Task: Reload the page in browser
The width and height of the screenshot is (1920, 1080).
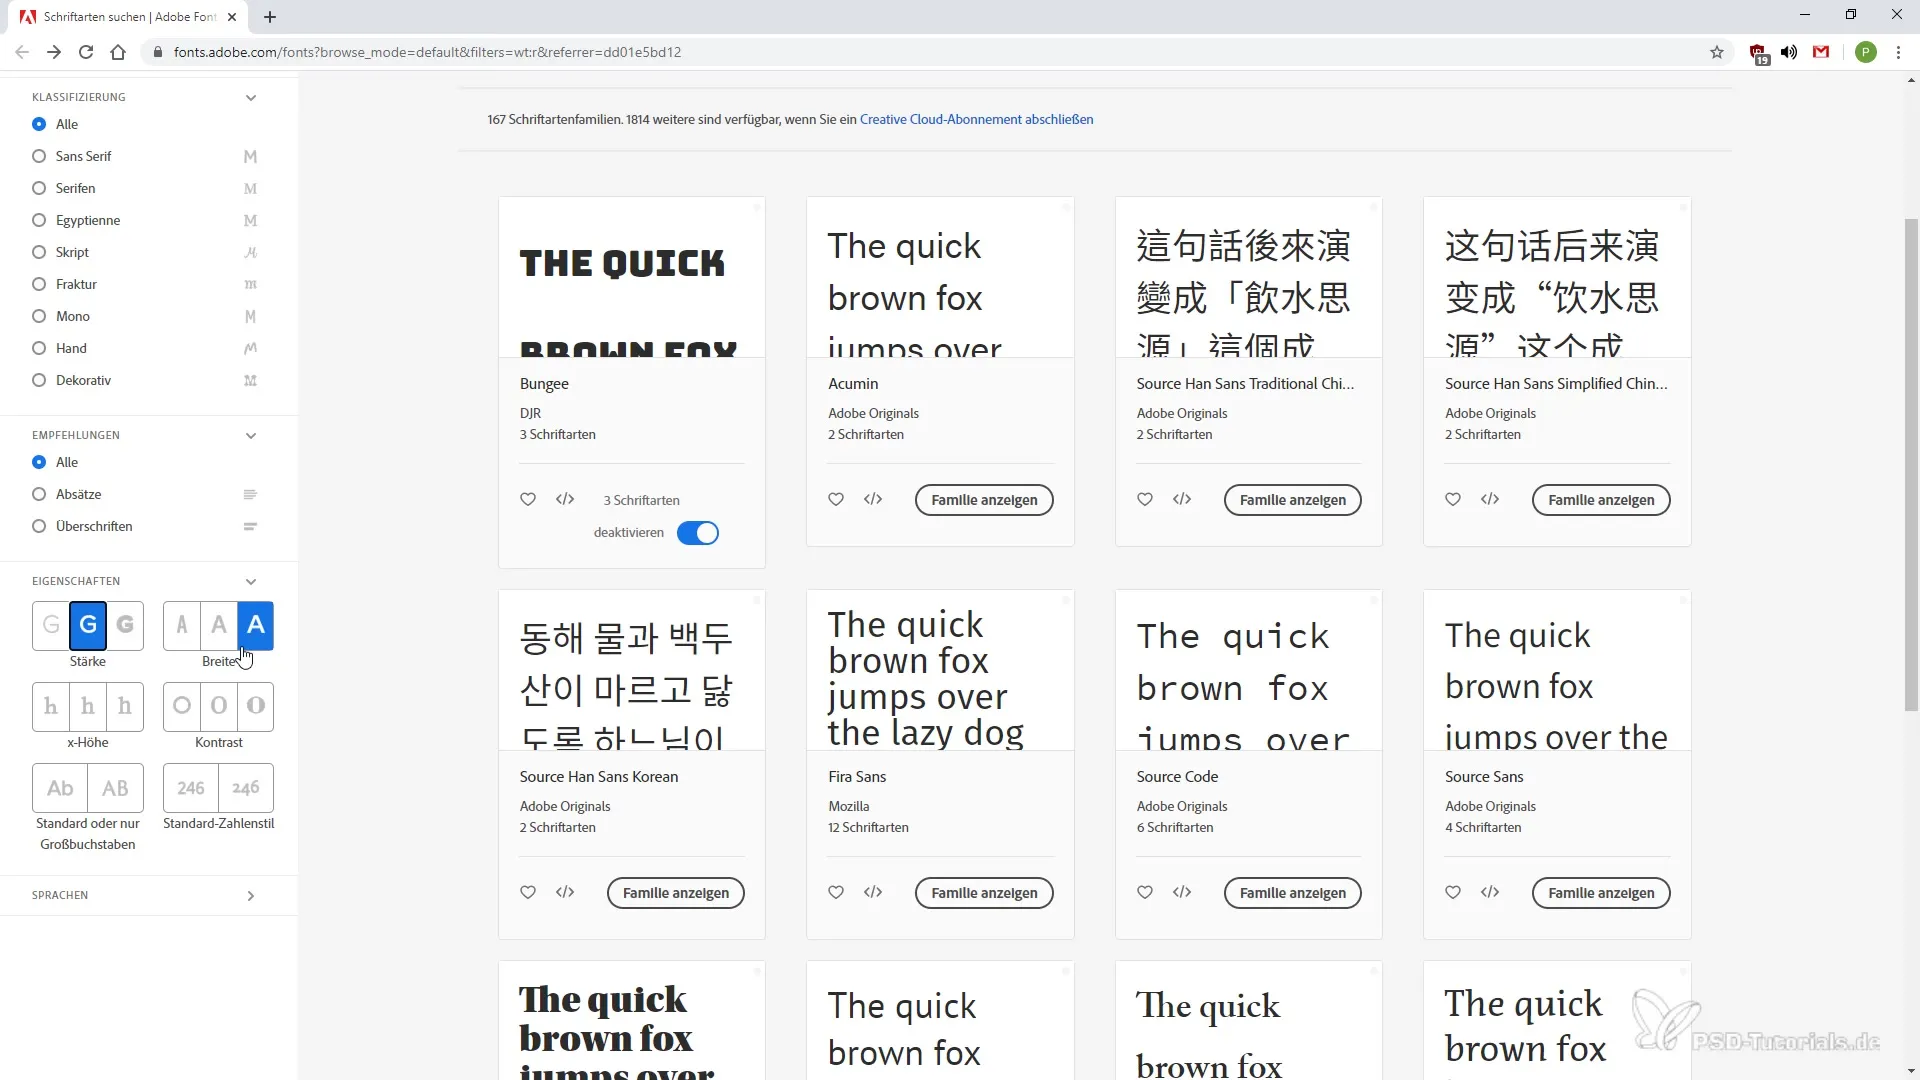Action: pyautogui.click(x=86, y=52)
